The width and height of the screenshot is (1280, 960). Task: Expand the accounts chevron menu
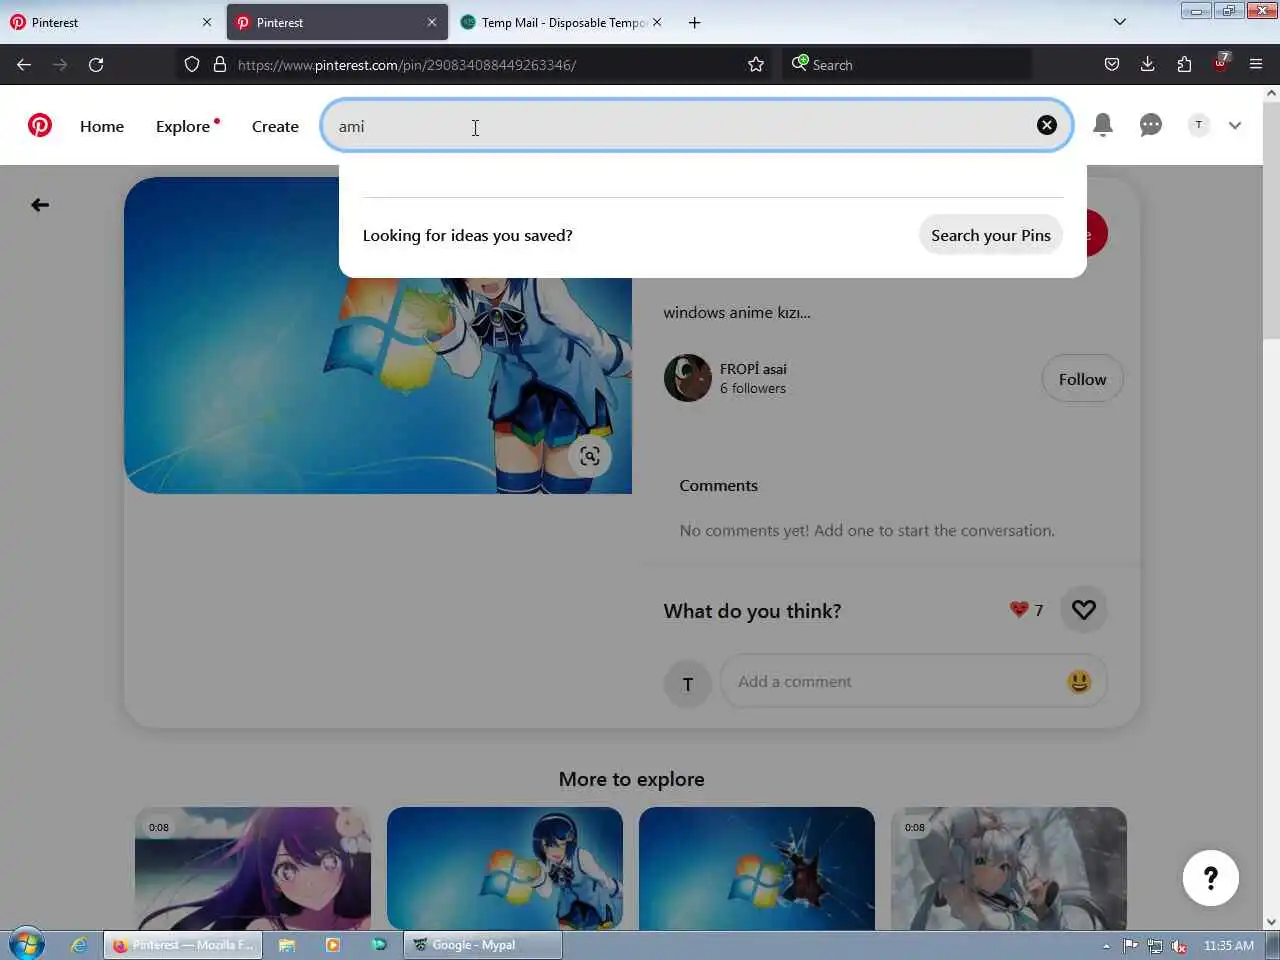tap(1235, 125)
